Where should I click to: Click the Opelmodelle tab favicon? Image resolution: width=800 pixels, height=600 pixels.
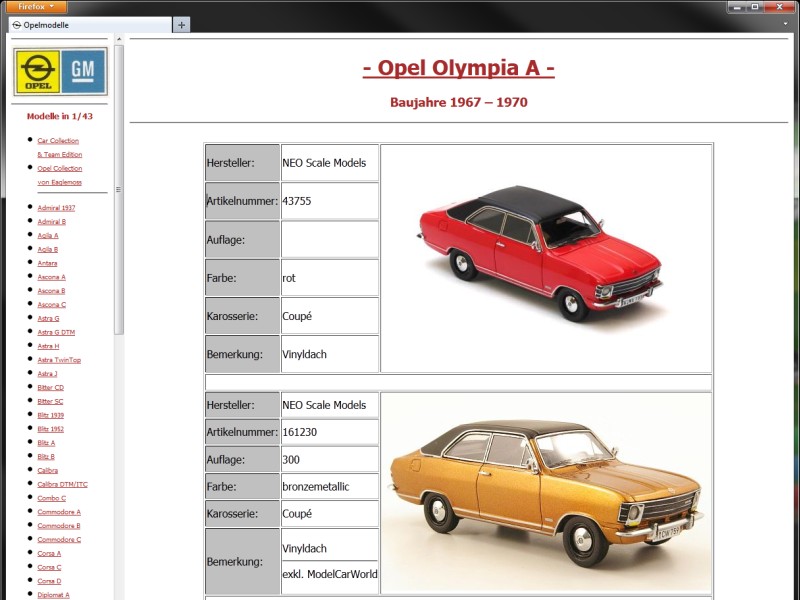point(16,25)
